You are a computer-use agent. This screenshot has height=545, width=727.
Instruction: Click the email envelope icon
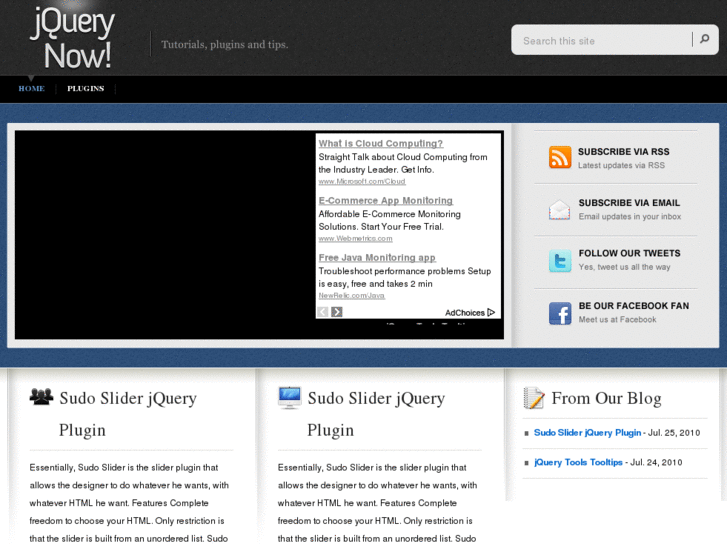(x=560, y=210)
